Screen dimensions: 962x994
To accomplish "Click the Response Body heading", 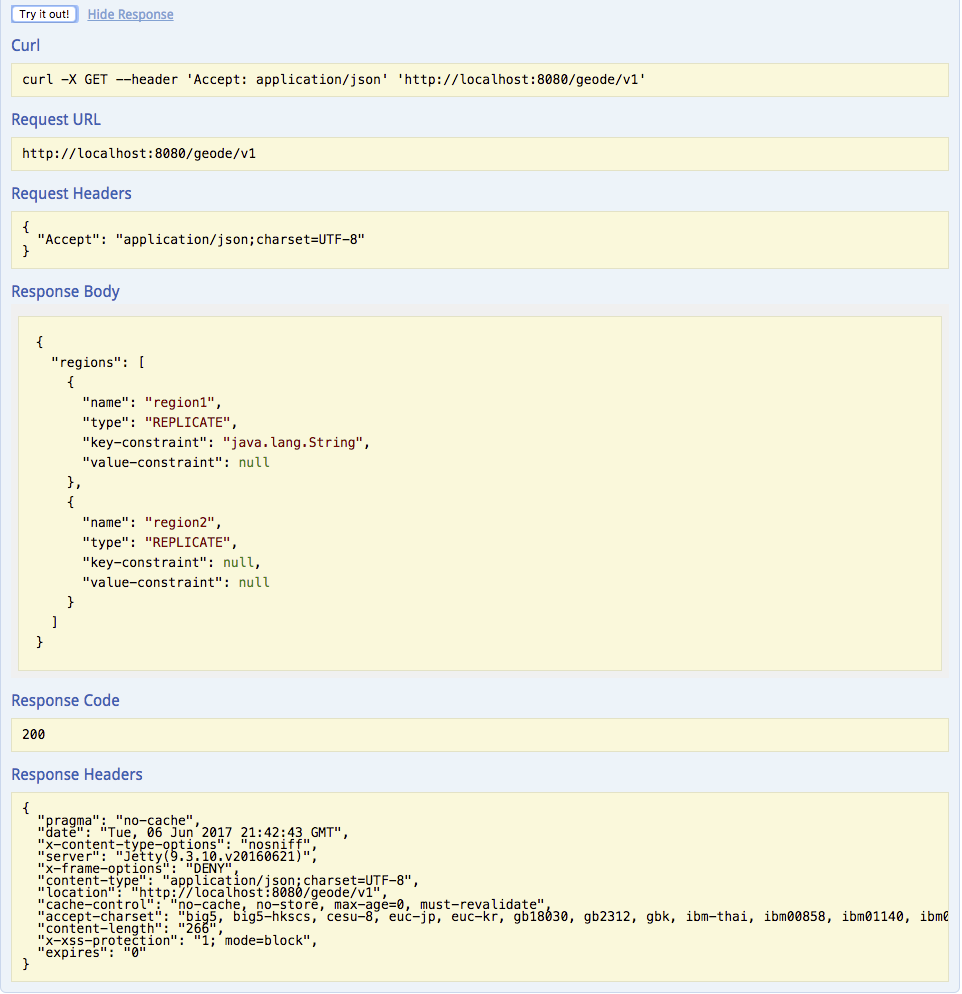I will click(65, 292).
